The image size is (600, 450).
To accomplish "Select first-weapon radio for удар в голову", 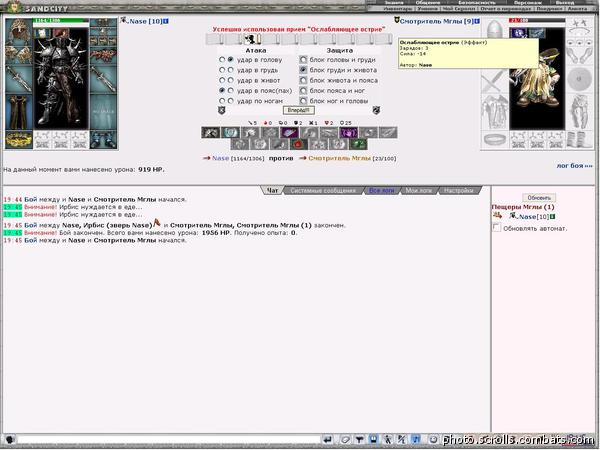I will [x=222, y=60].
